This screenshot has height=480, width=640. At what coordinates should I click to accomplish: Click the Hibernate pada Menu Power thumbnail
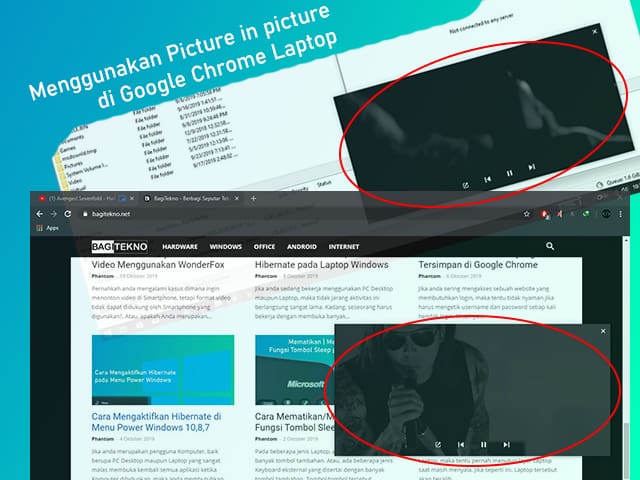point(163,370)
